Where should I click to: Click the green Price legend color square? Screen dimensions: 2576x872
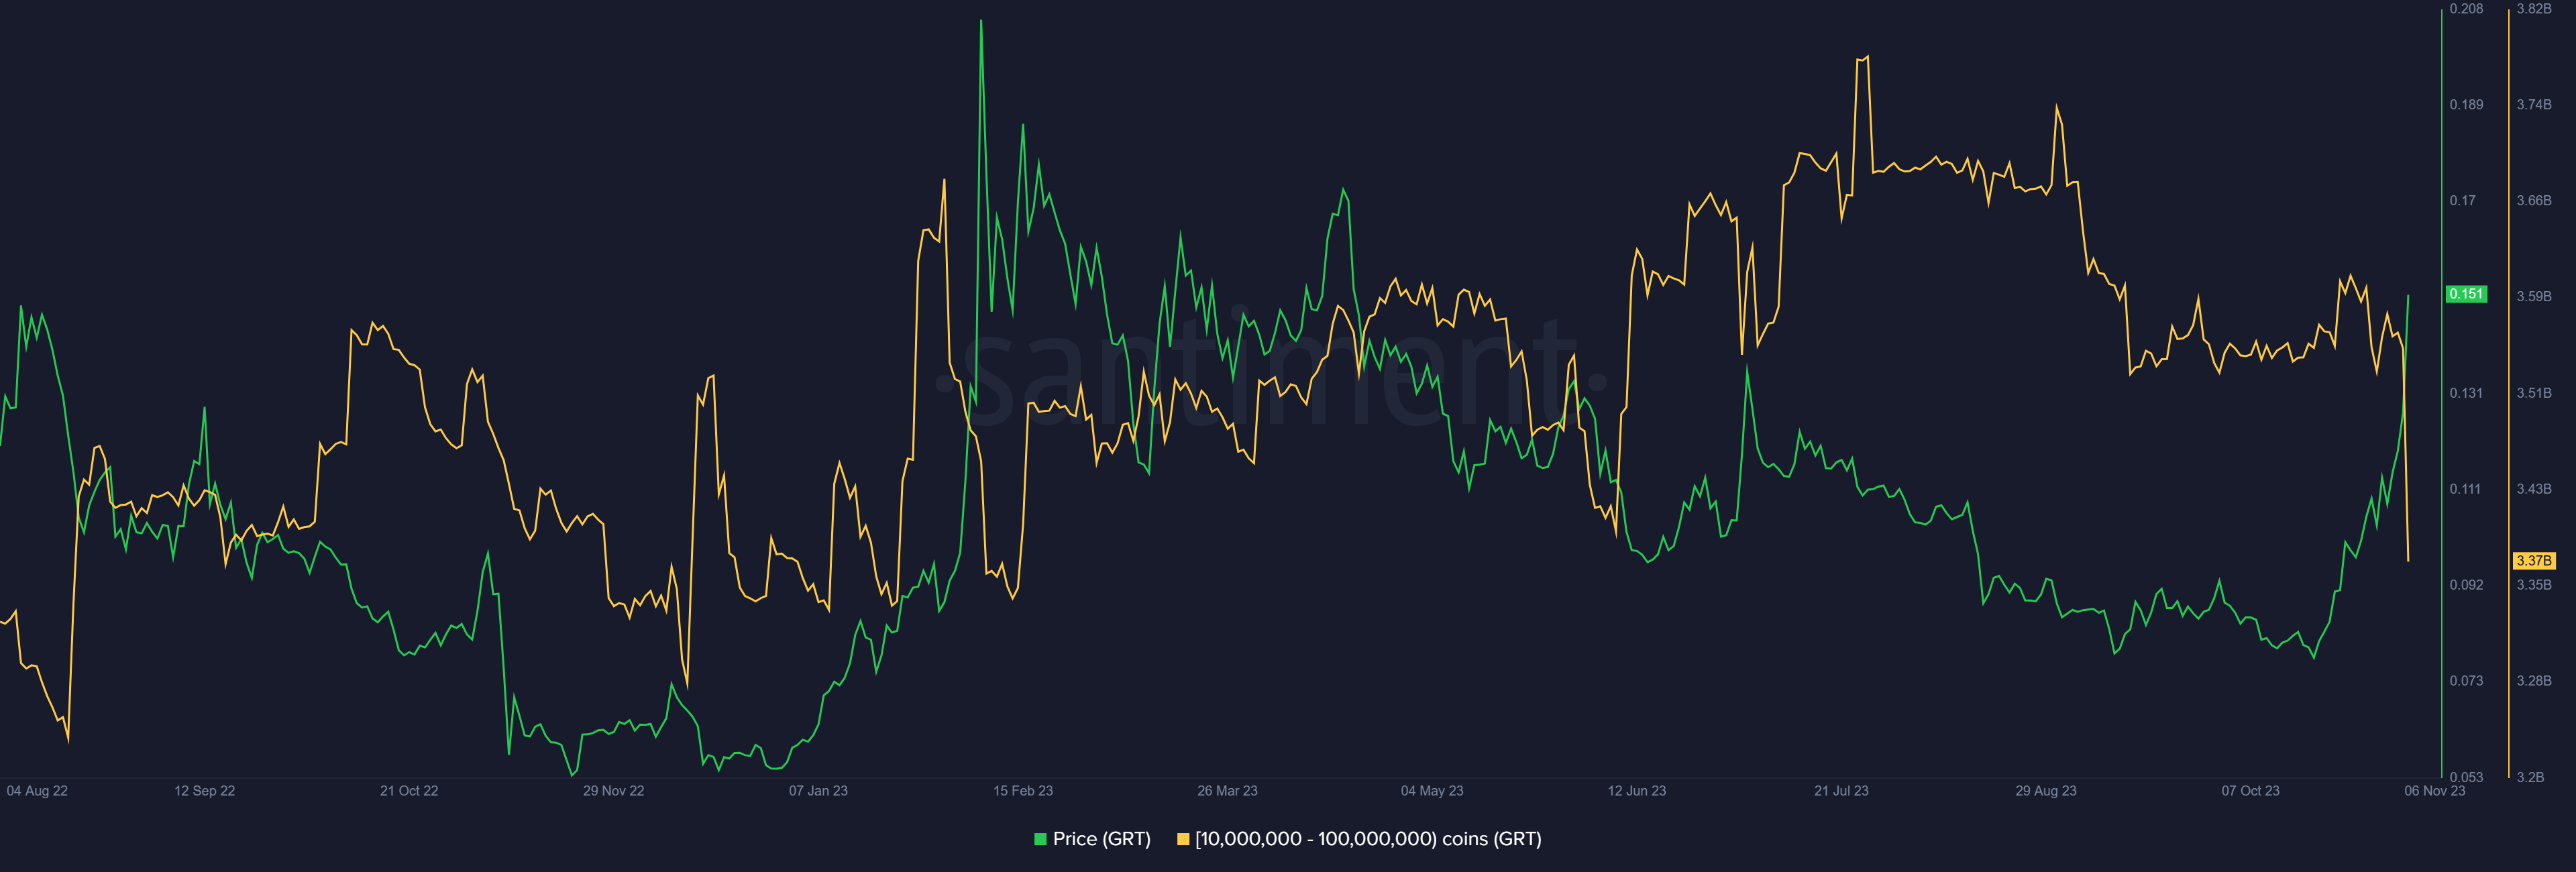coord(1040,839)
